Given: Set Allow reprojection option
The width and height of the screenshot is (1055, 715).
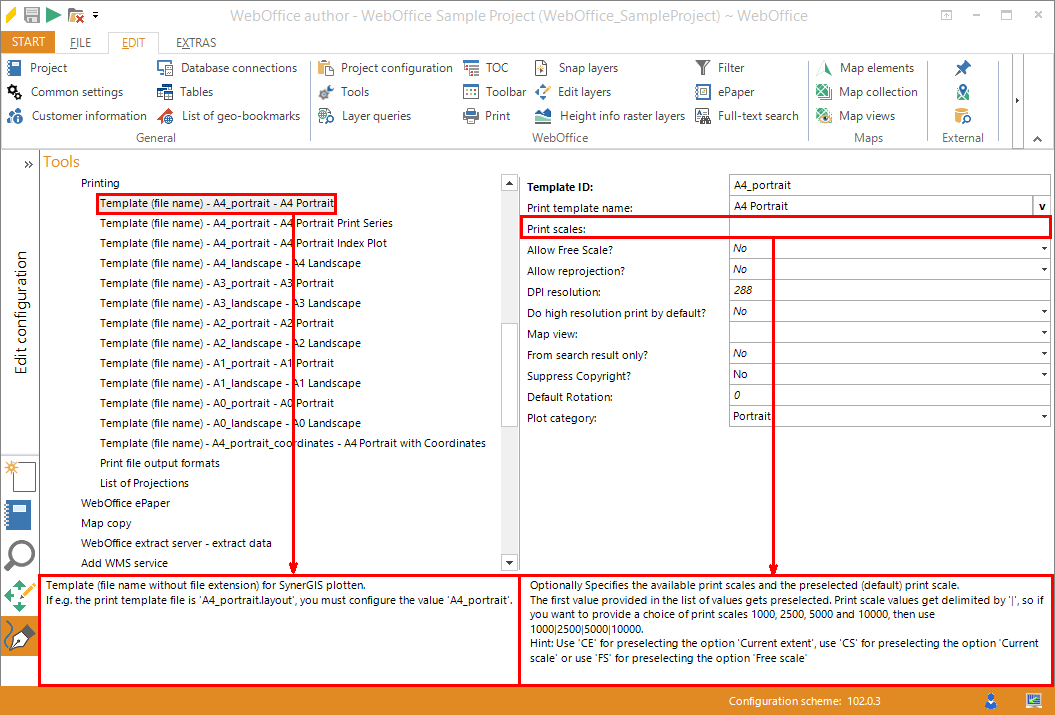Looking at the screenshot, I should click(x=1041, y=268).
